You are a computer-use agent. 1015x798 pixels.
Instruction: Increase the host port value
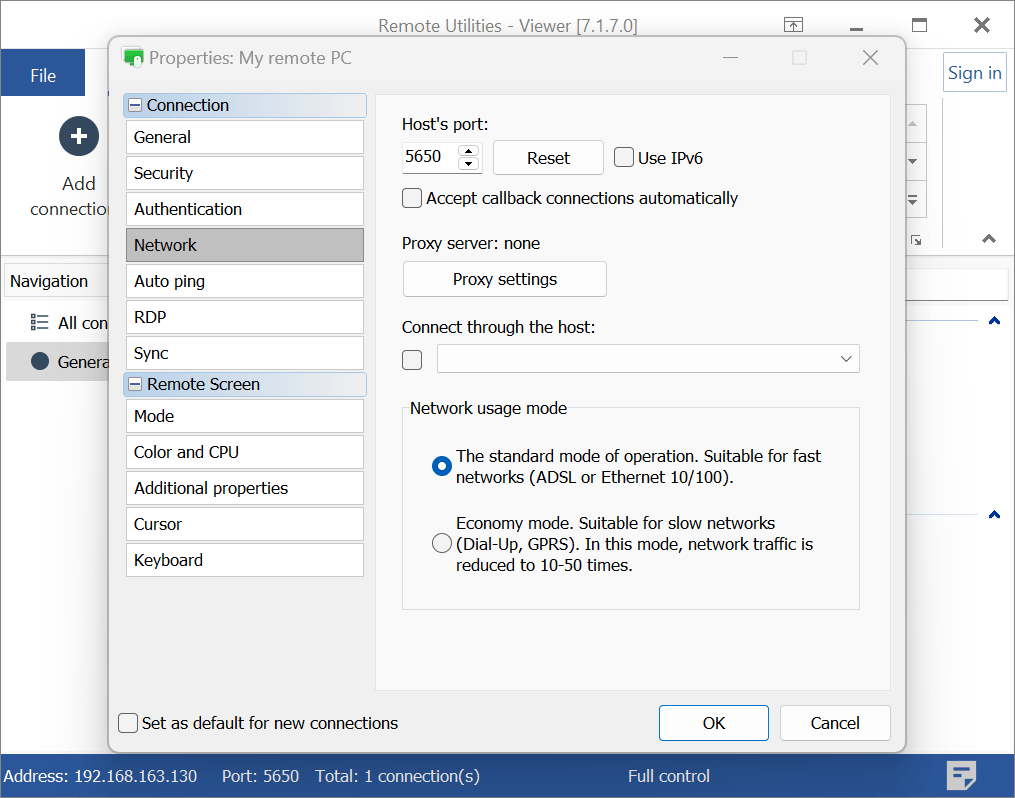coord(469,151)
